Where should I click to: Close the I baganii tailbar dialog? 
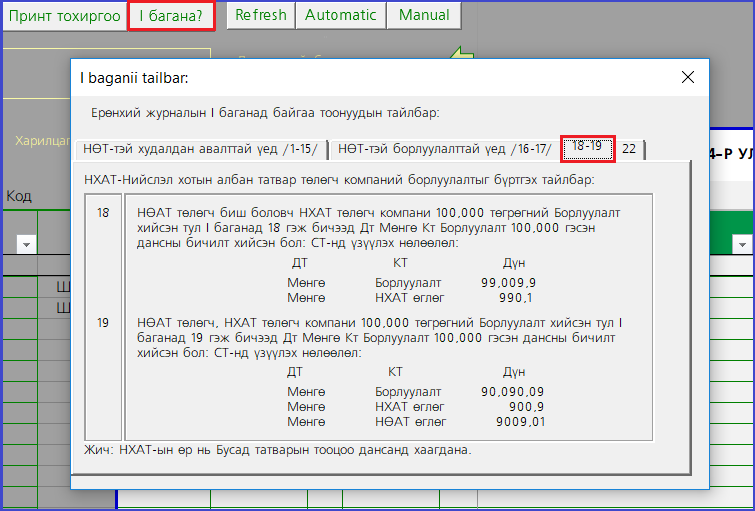pyautogui.click(x=687, y=78)
